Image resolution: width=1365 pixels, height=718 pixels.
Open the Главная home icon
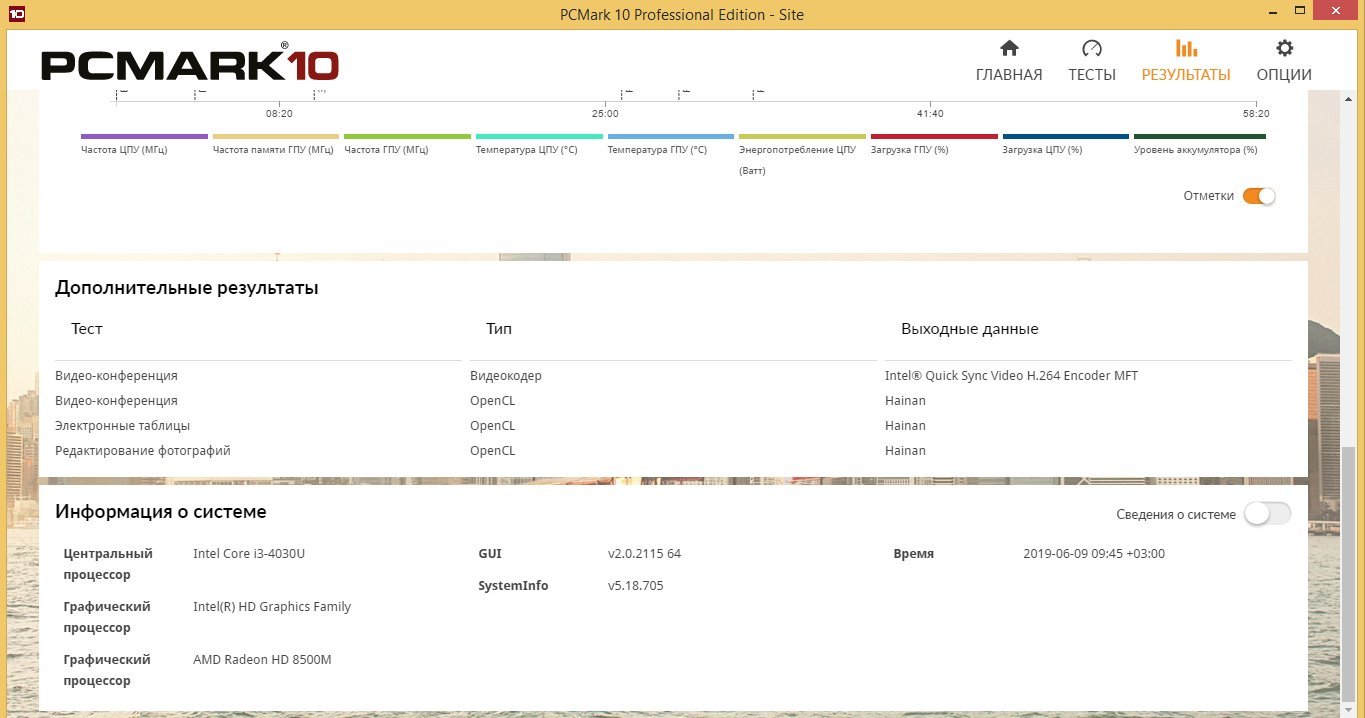(x=1009, y=49)
